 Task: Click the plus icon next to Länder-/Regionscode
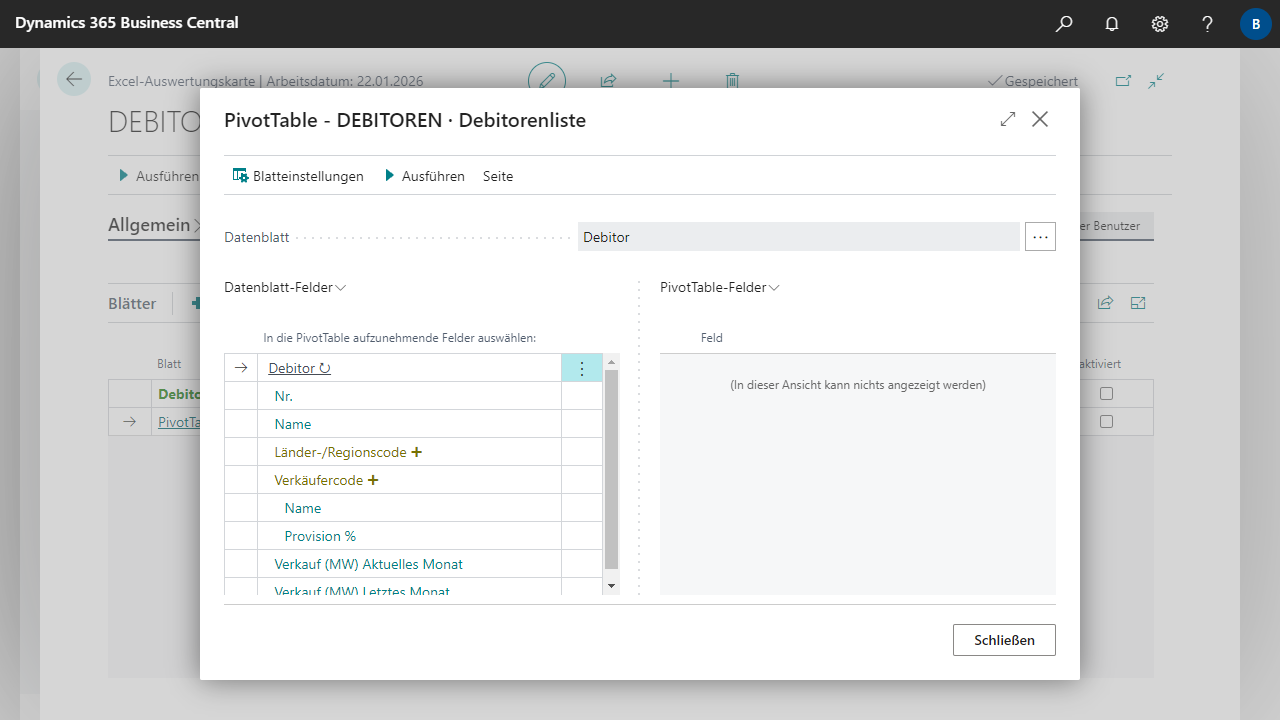[417, 452]
